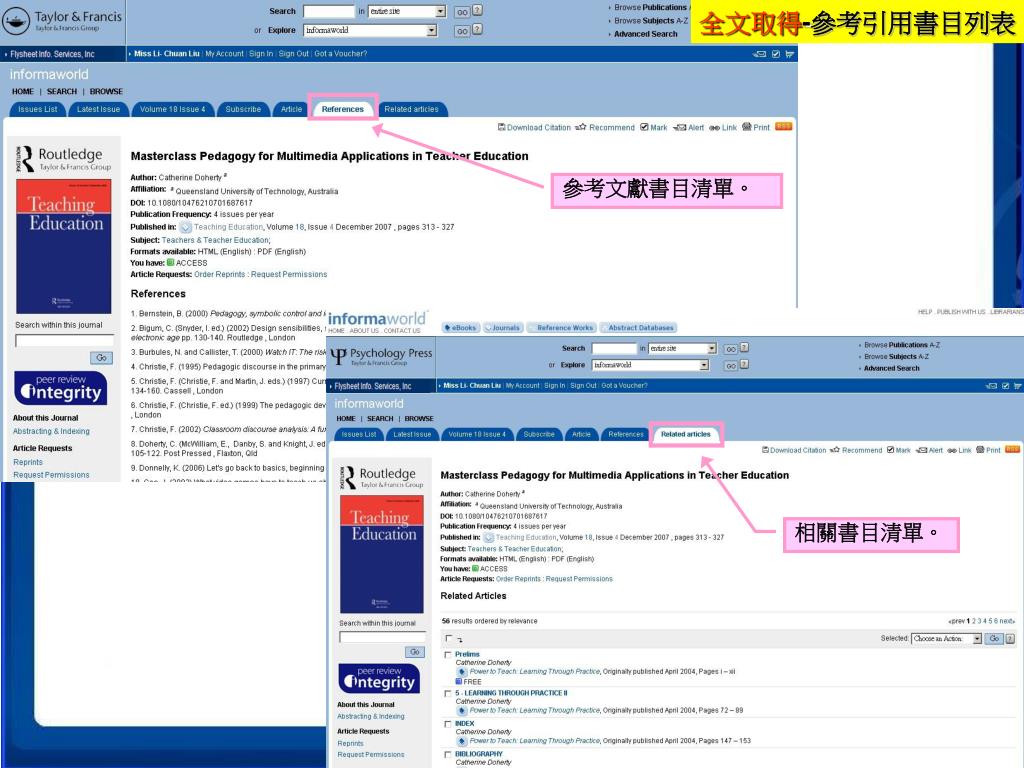Image resolution: width=1024 pixels, height=768 pixels.
Task: Tick the 5 - LEARNING THROUGH PRACTICE II checkbox
Action: 448,694
